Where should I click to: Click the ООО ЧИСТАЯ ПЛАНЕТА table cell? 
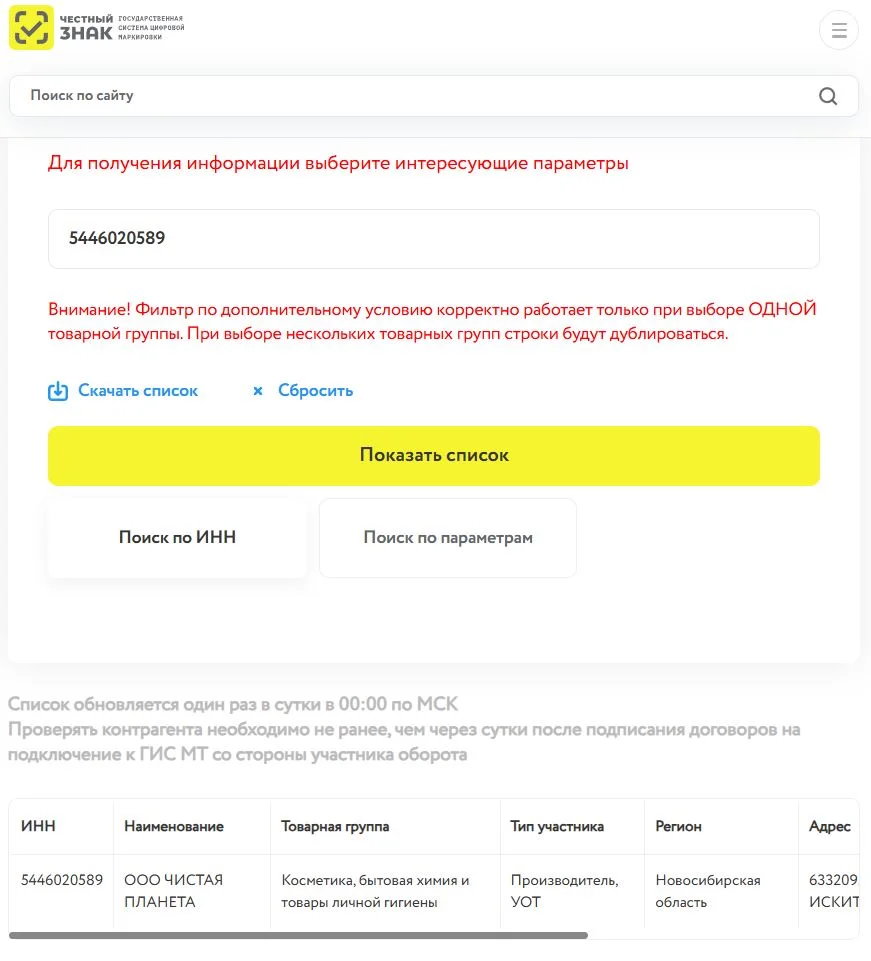173,891
